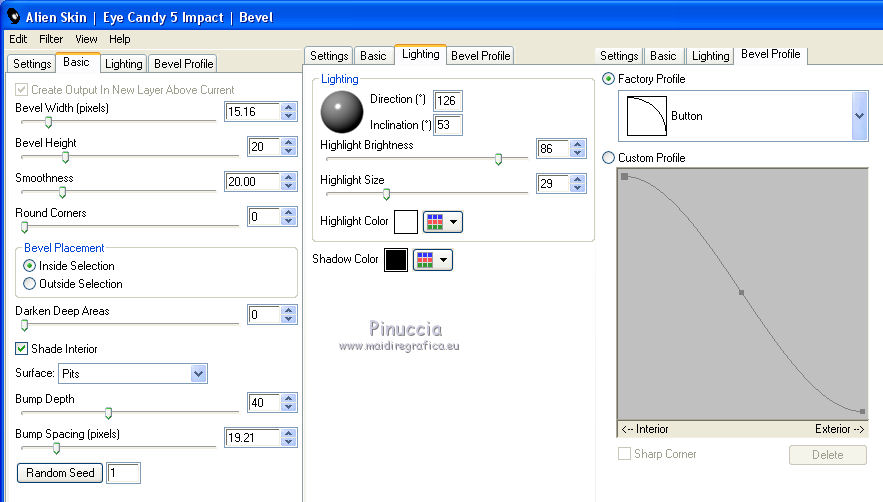
Task: Click the Alien Skin logo icon in the title bar
Action: point(13,17)
